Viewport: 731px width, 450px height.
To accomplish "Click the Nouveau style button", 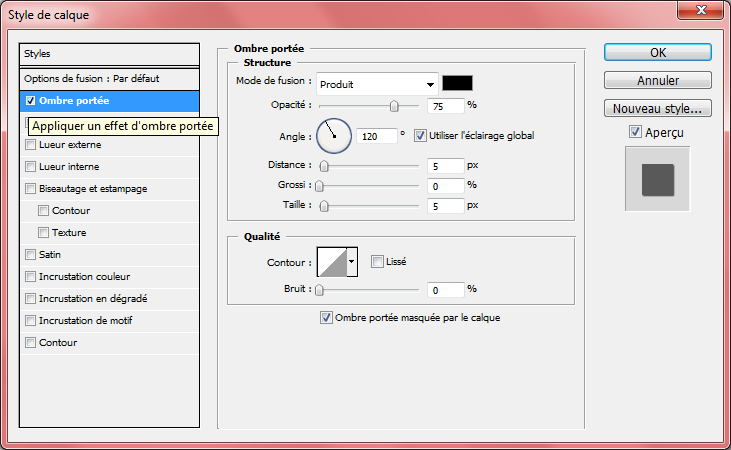I will click(x=657, y=108).
